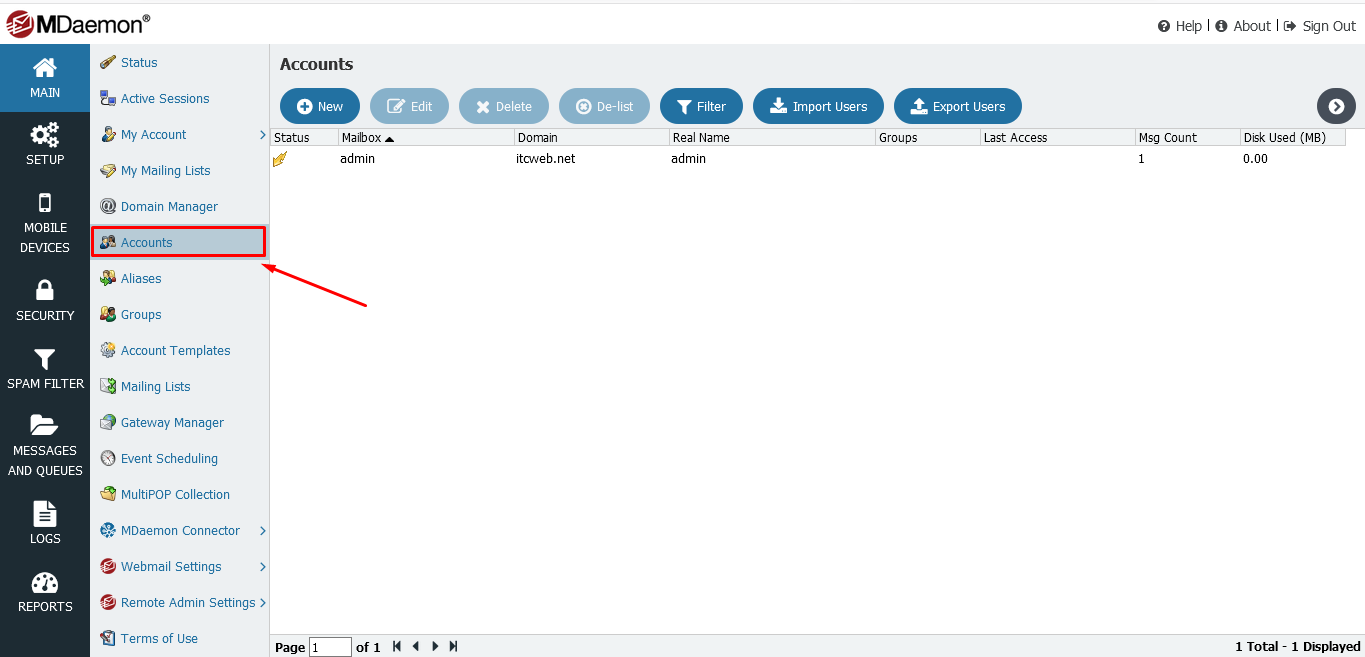This screenshot has width=1365, height=657.
Task: Click the Active Sessions icon
Action: click(108, 98)
